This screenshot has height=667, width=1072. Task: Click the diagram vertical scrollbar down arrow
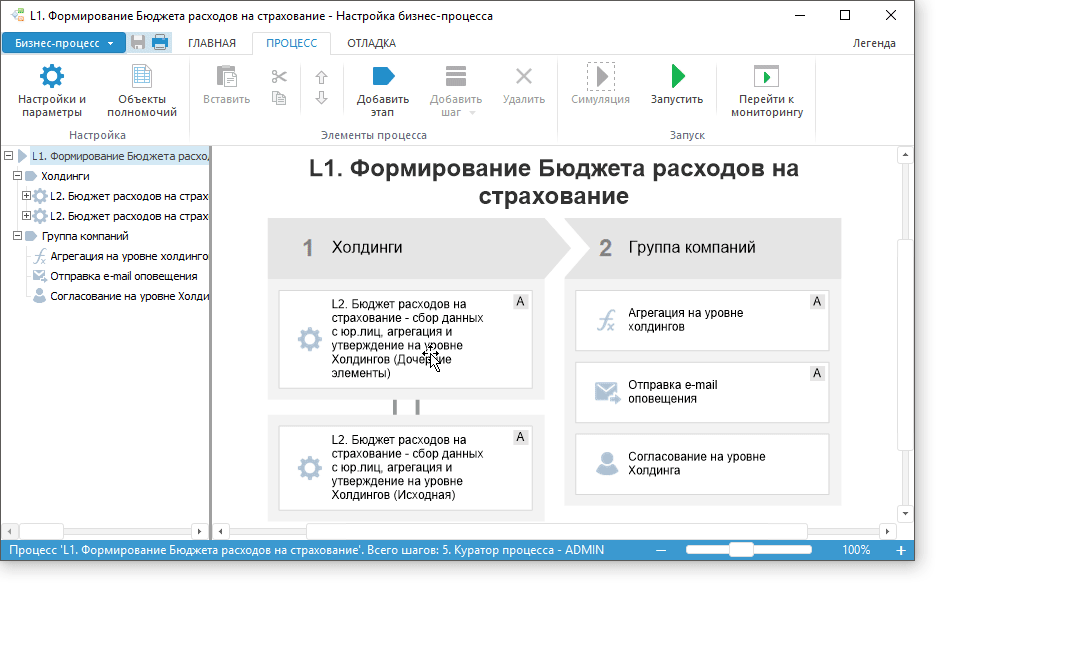tap(905, 513)
